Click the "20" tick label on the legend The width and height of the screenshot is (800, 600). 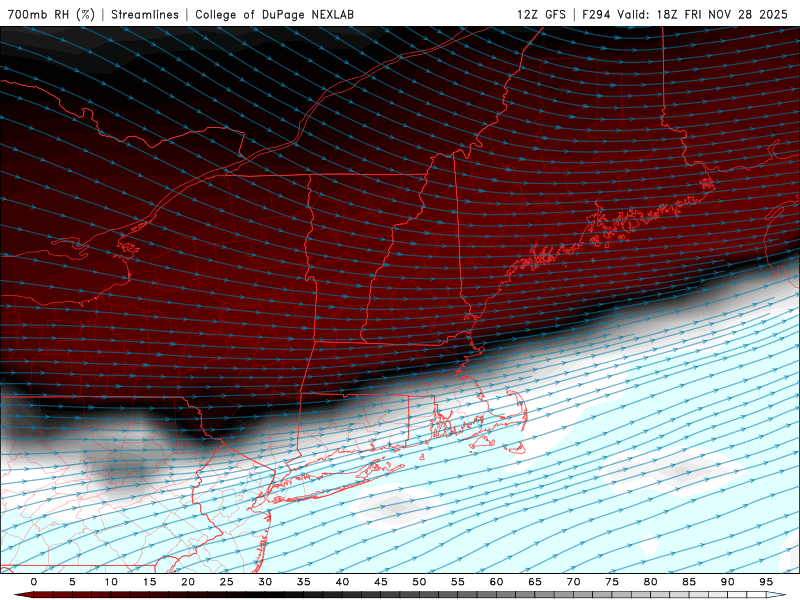(x=188, y=582)
